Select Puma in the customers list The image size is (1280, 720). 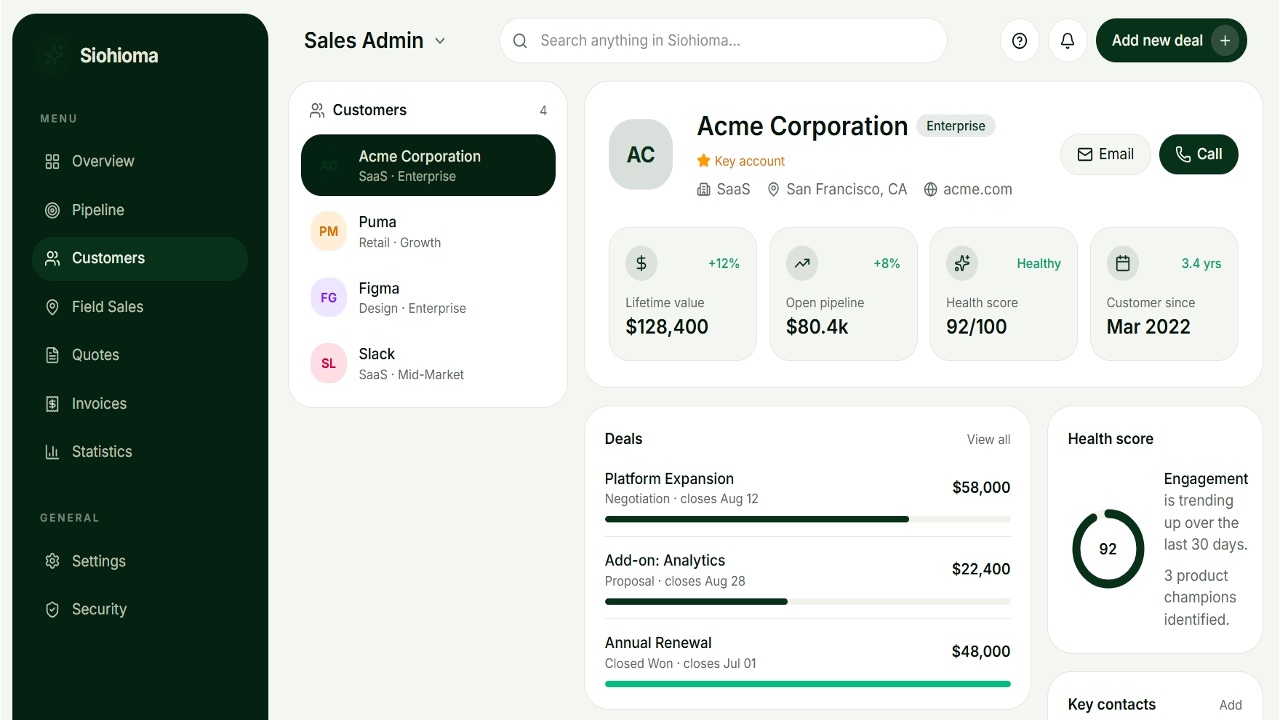pos(428,231)
